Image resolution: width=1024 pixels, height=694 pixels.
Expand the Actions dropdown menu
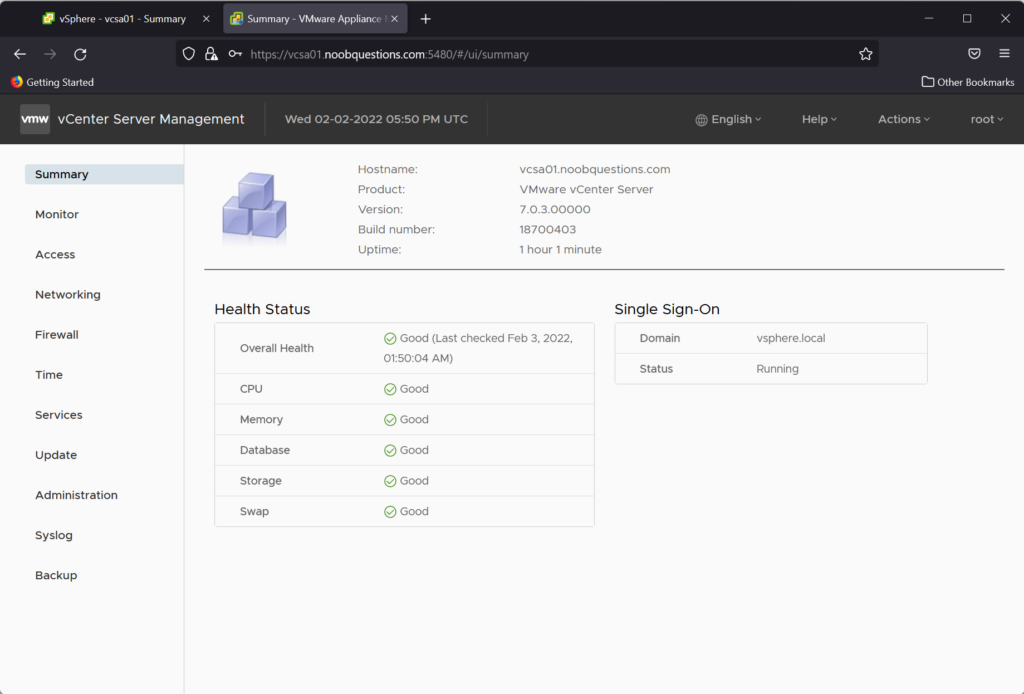[x=904, y=119]
